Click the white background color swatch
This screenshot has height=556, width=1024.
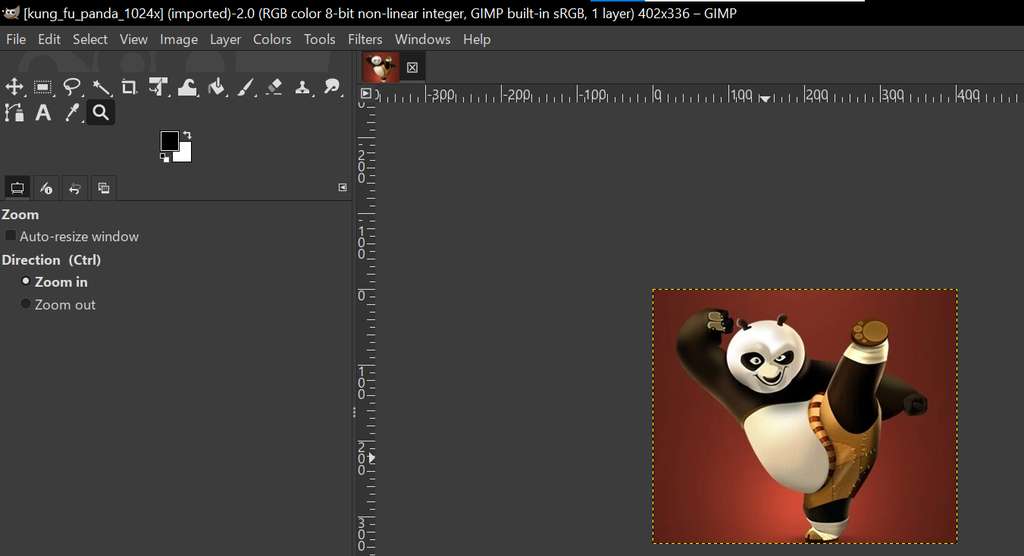pyautogui.click(x=184, y=154)
